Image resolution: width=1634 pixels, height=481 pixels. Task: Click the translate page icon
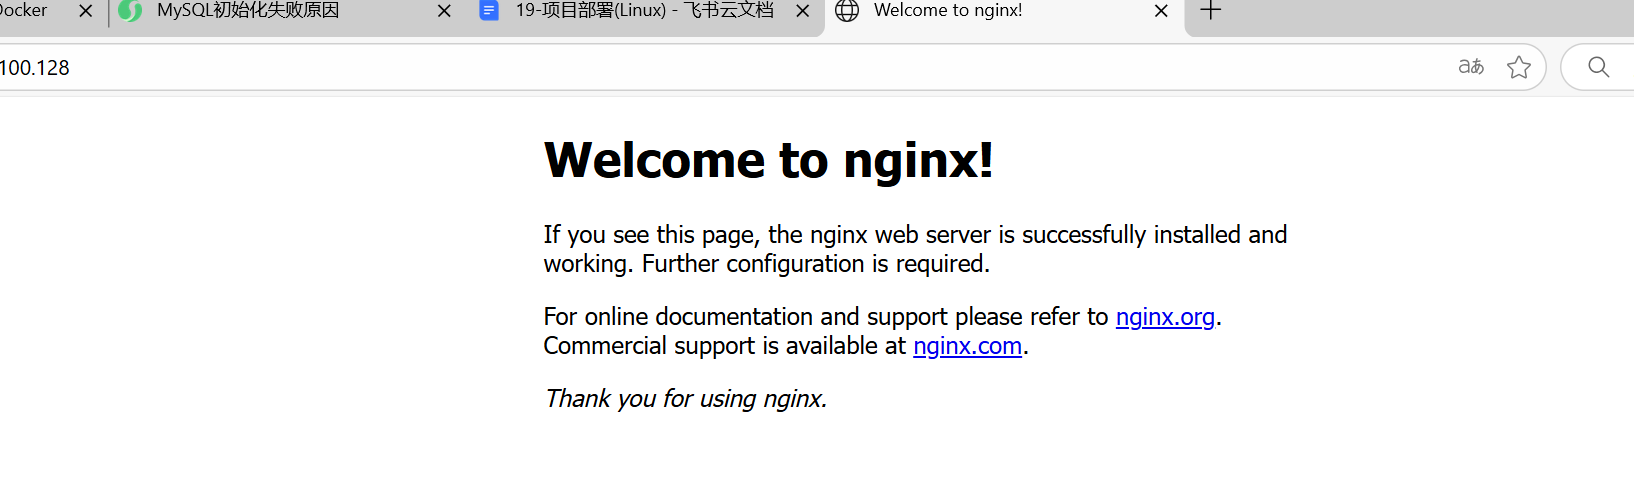(x=1471, y=67)
